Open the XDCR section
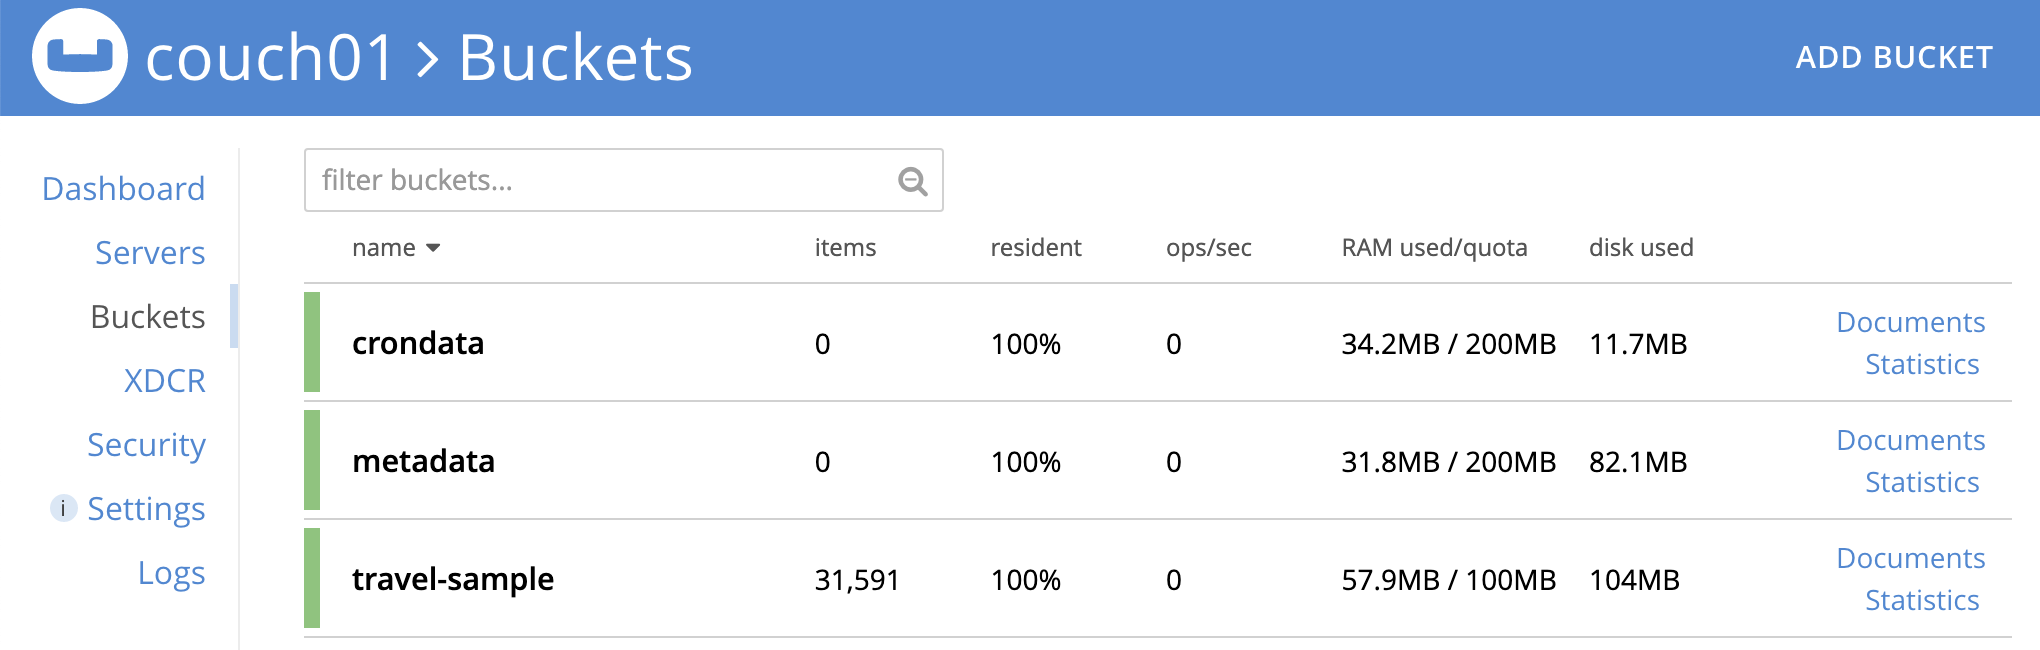 point(164,381)
